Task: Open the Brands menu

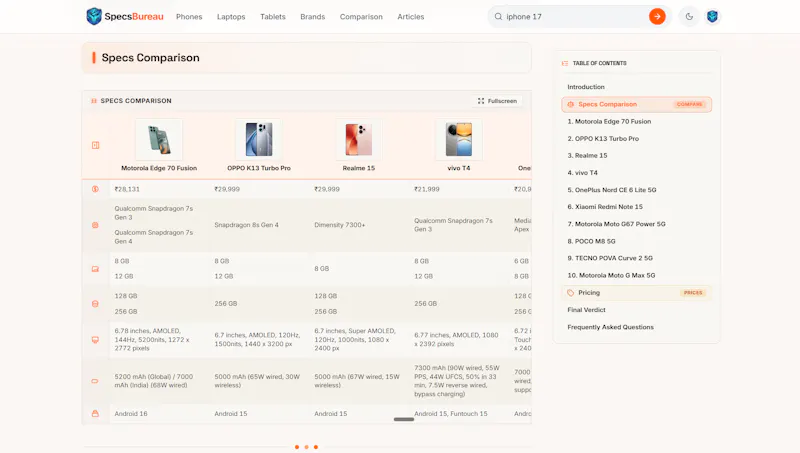Action: click(313, 16)
